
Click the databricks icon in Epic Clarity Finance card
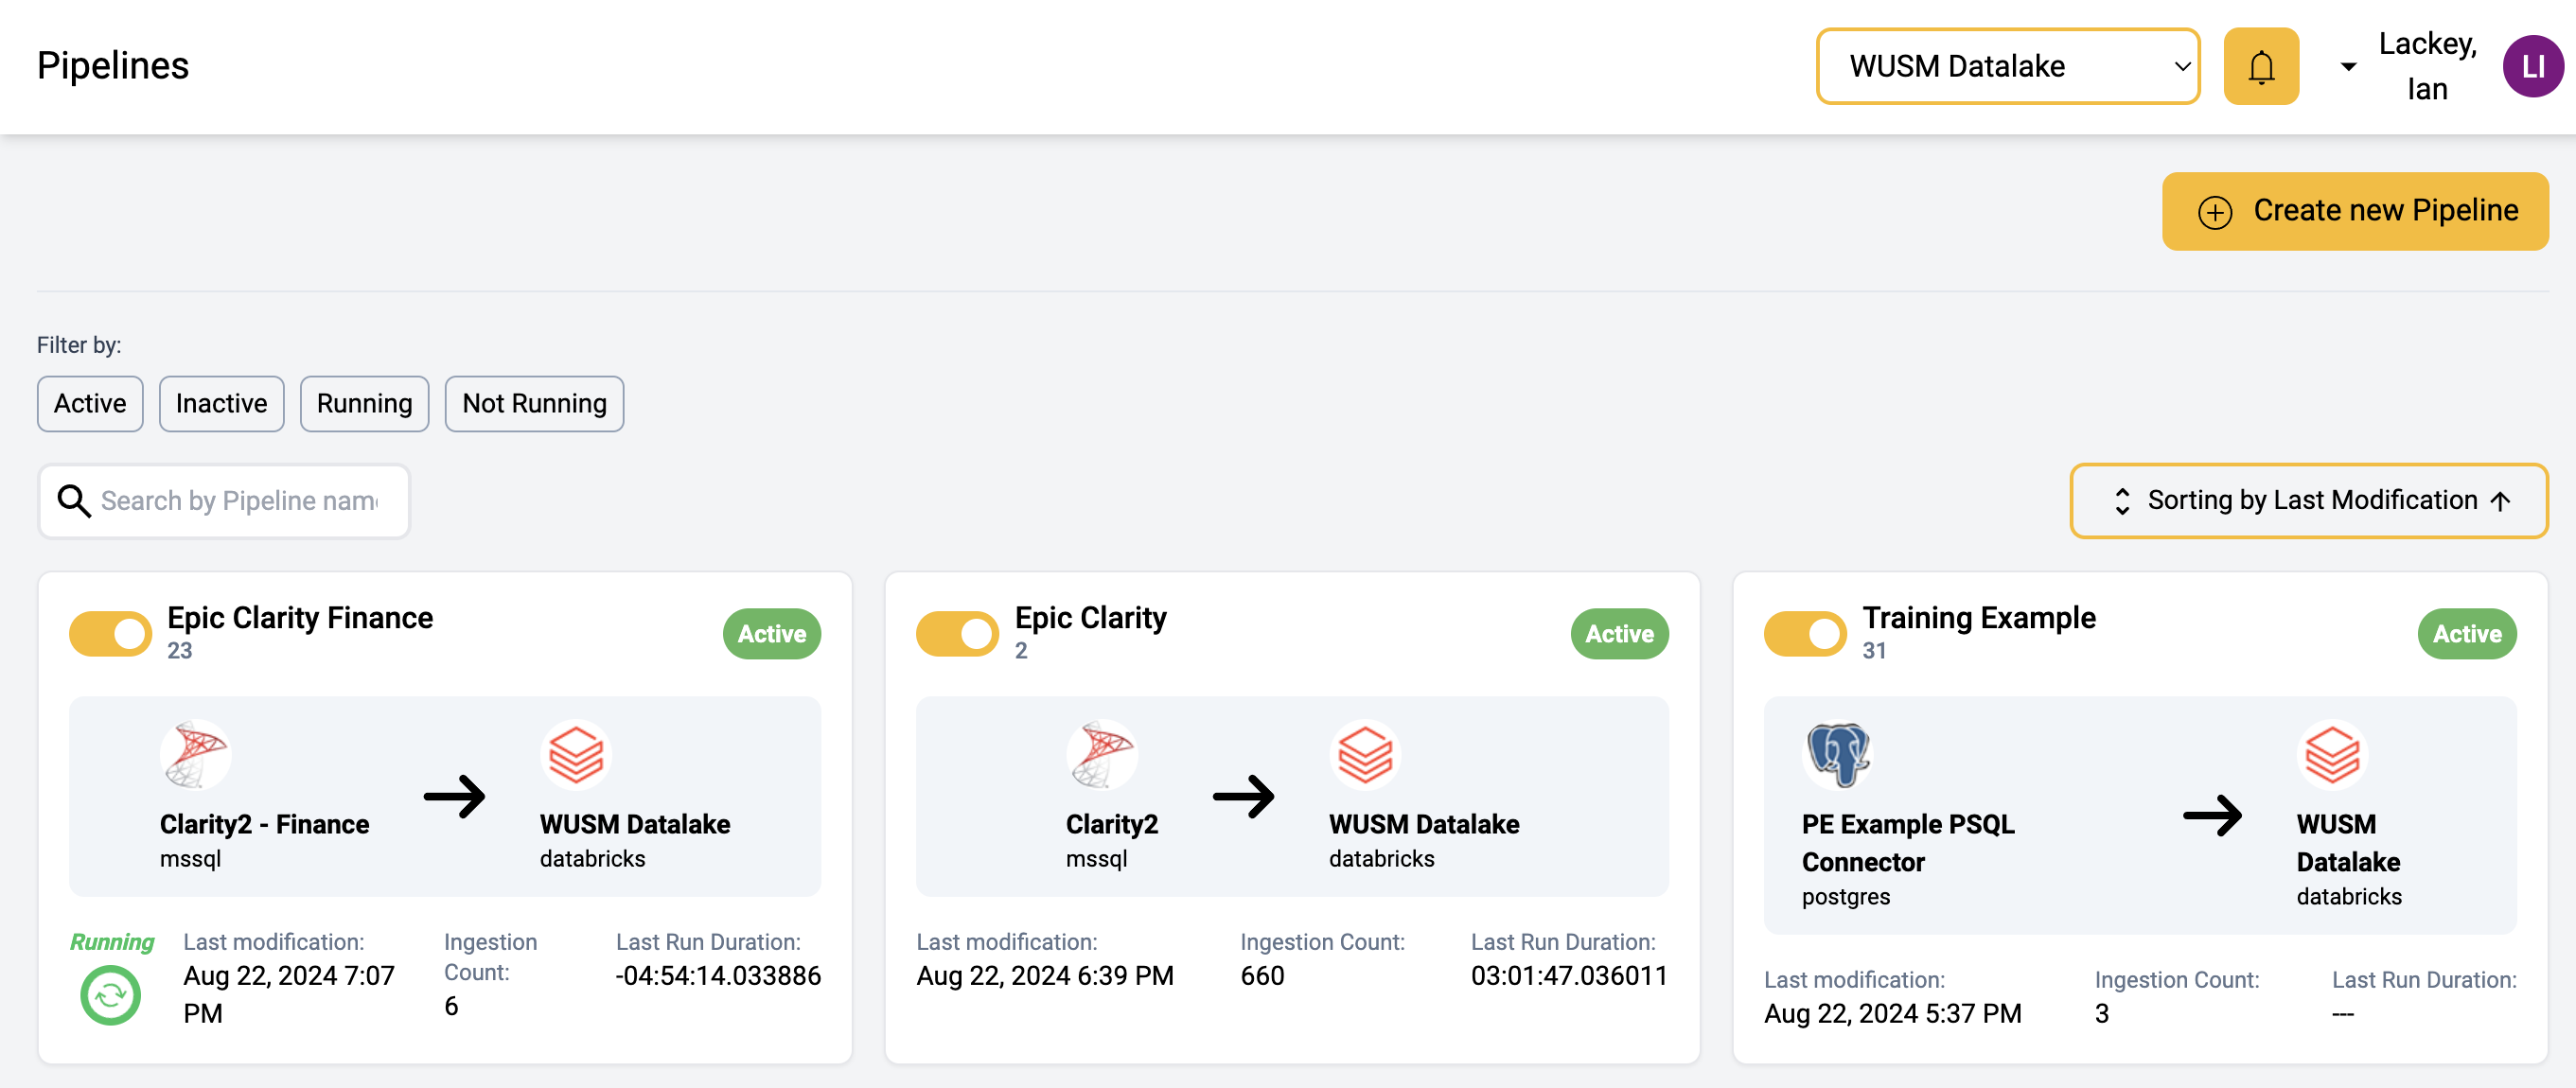tap(576, 755)
